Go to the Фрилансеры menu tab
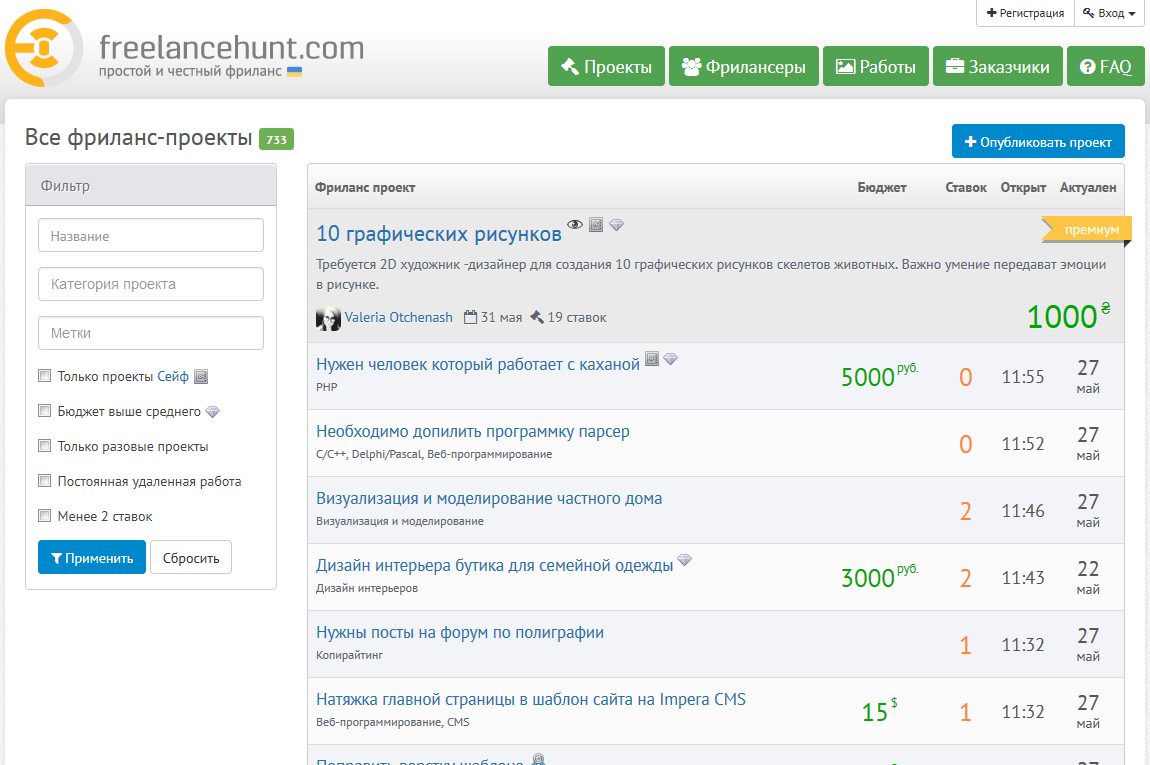The width and height of the screenshot is (1150, 765). click(743, 67)
